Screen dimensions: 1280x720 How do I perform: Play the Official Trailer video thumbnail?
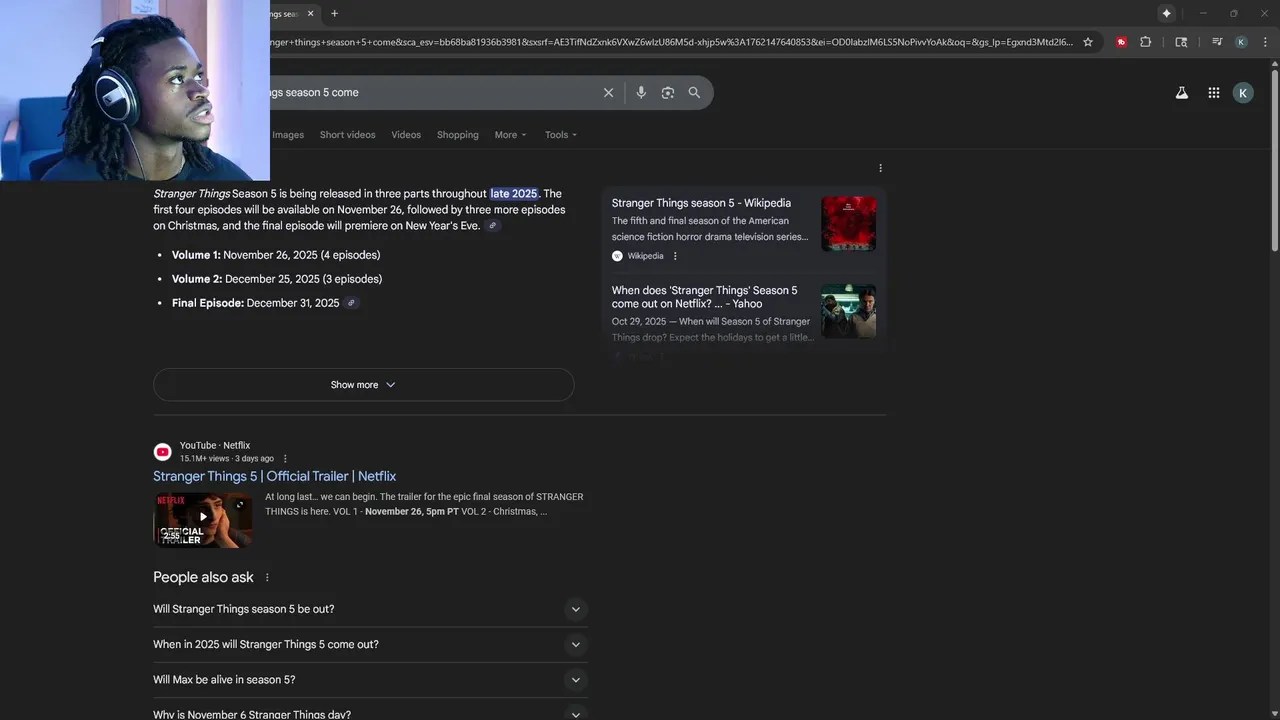203,519
